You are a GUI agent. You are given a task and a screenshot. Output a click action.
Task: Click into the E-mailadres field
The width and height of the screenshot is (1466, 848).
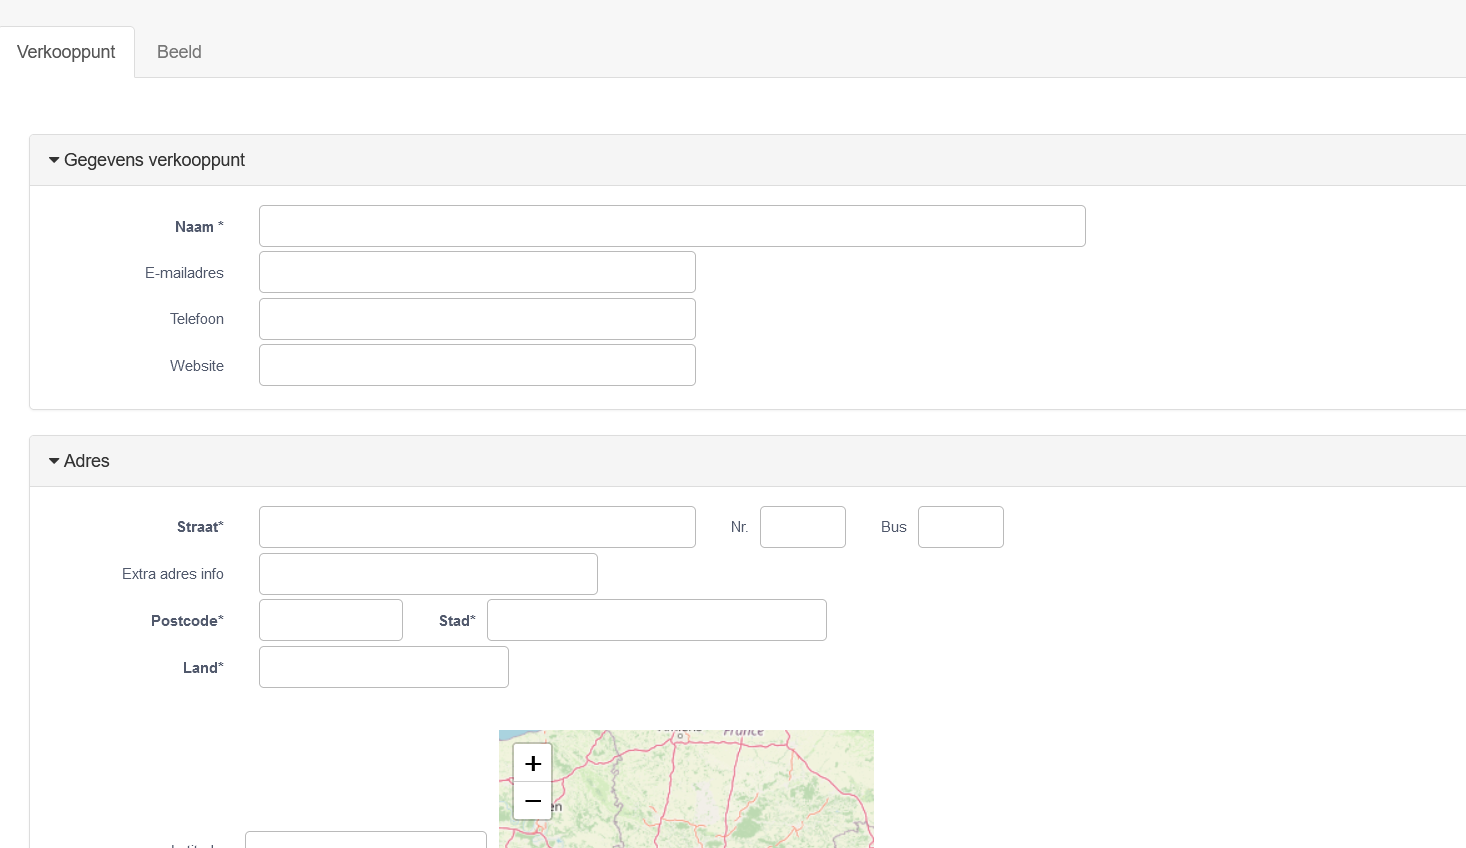pyautogui.click(x=477, y=272)
